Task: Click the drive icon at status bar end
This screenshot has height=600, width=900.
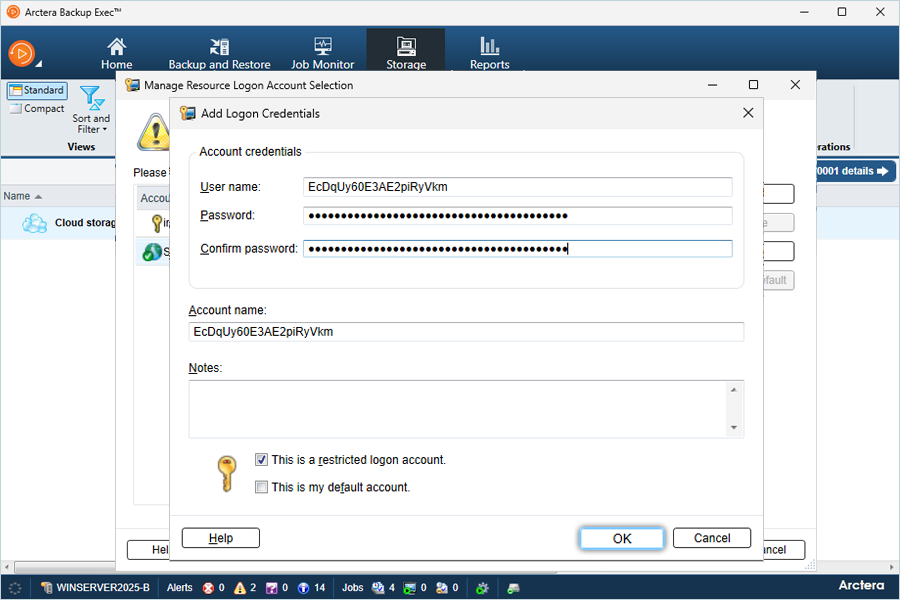Action: (x=514, y=588)
